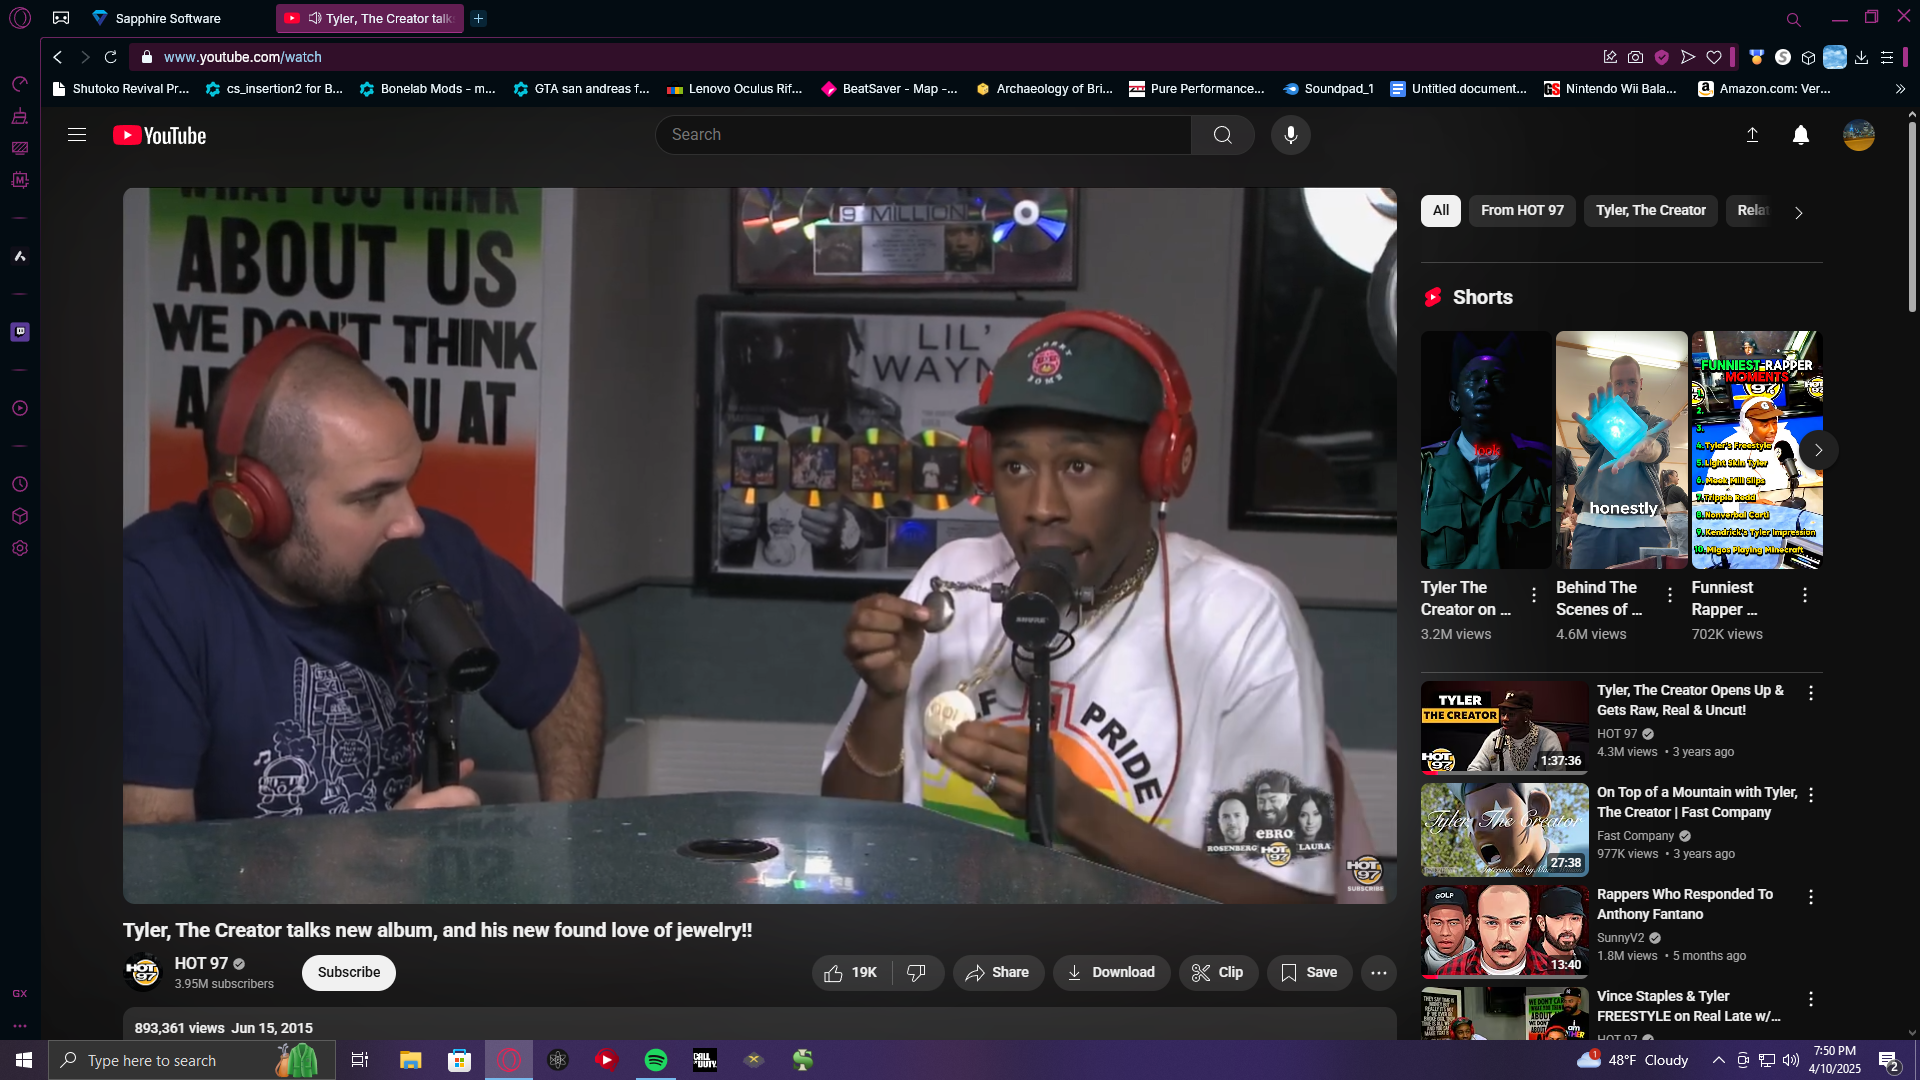Click inside the YouTube search field

[920, 135]
